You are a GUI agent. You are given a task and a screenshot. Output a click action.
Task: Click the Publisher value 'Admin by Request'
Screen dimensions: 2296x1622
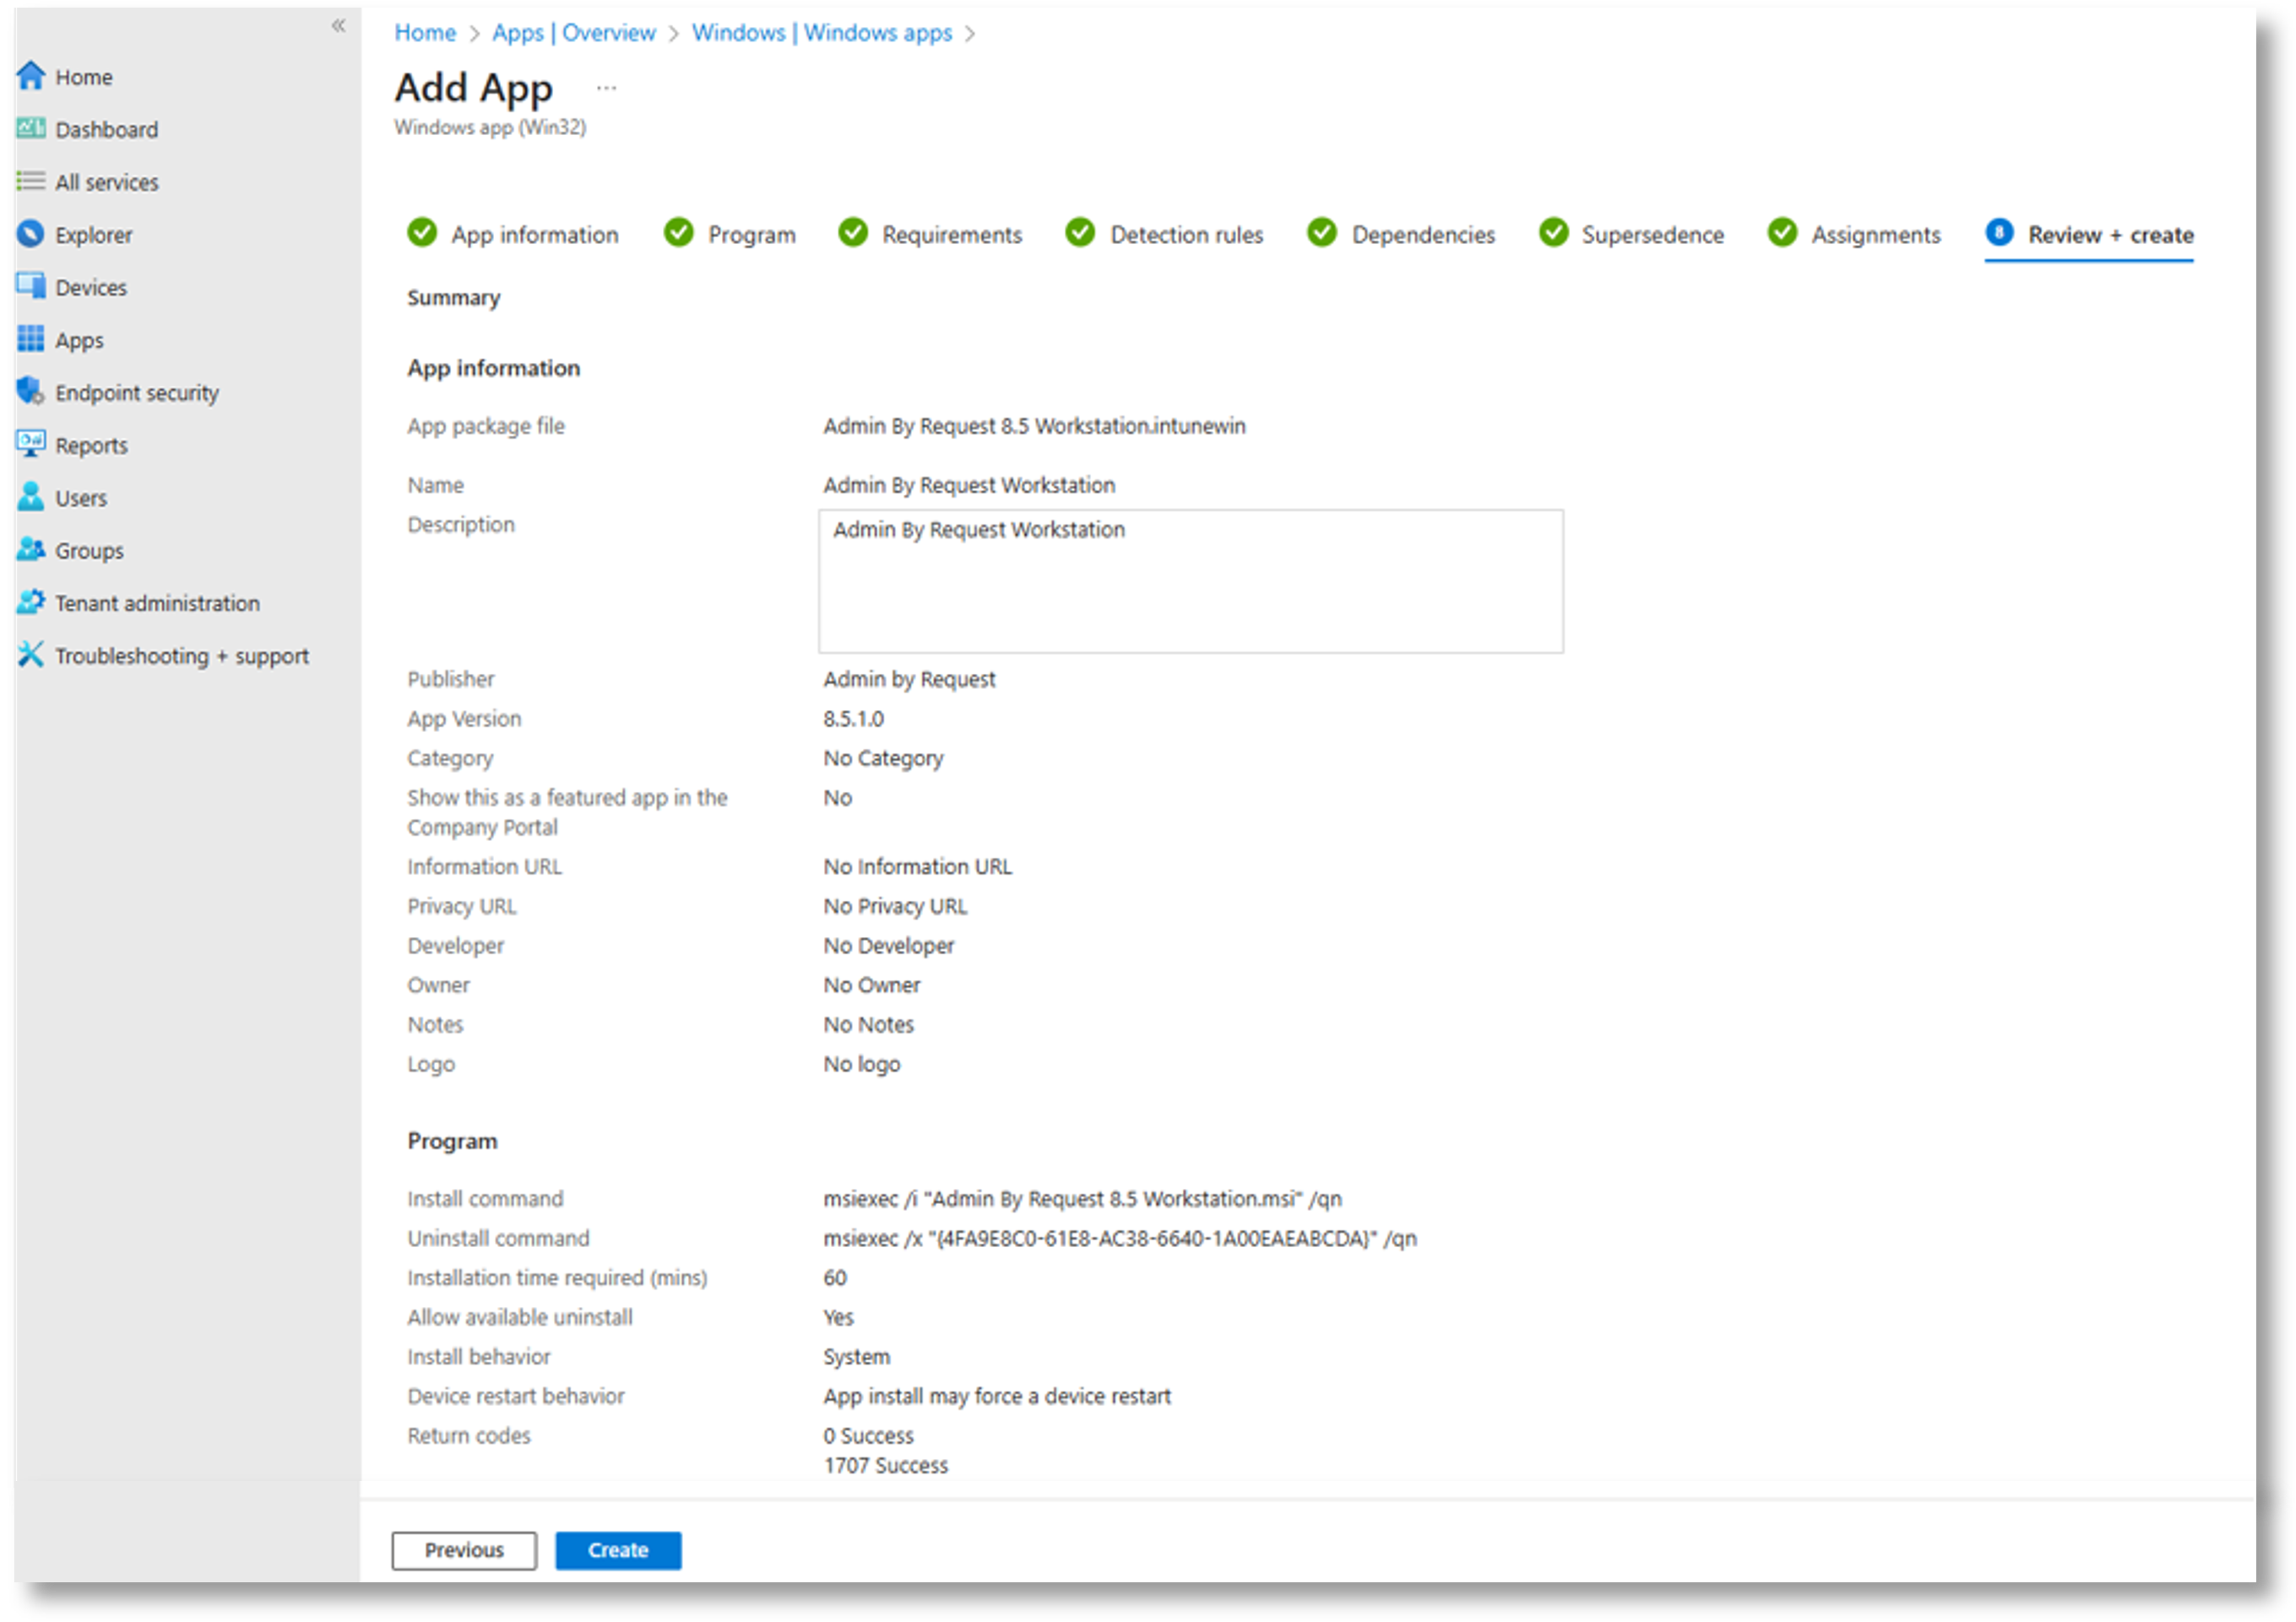coord(909,679)
